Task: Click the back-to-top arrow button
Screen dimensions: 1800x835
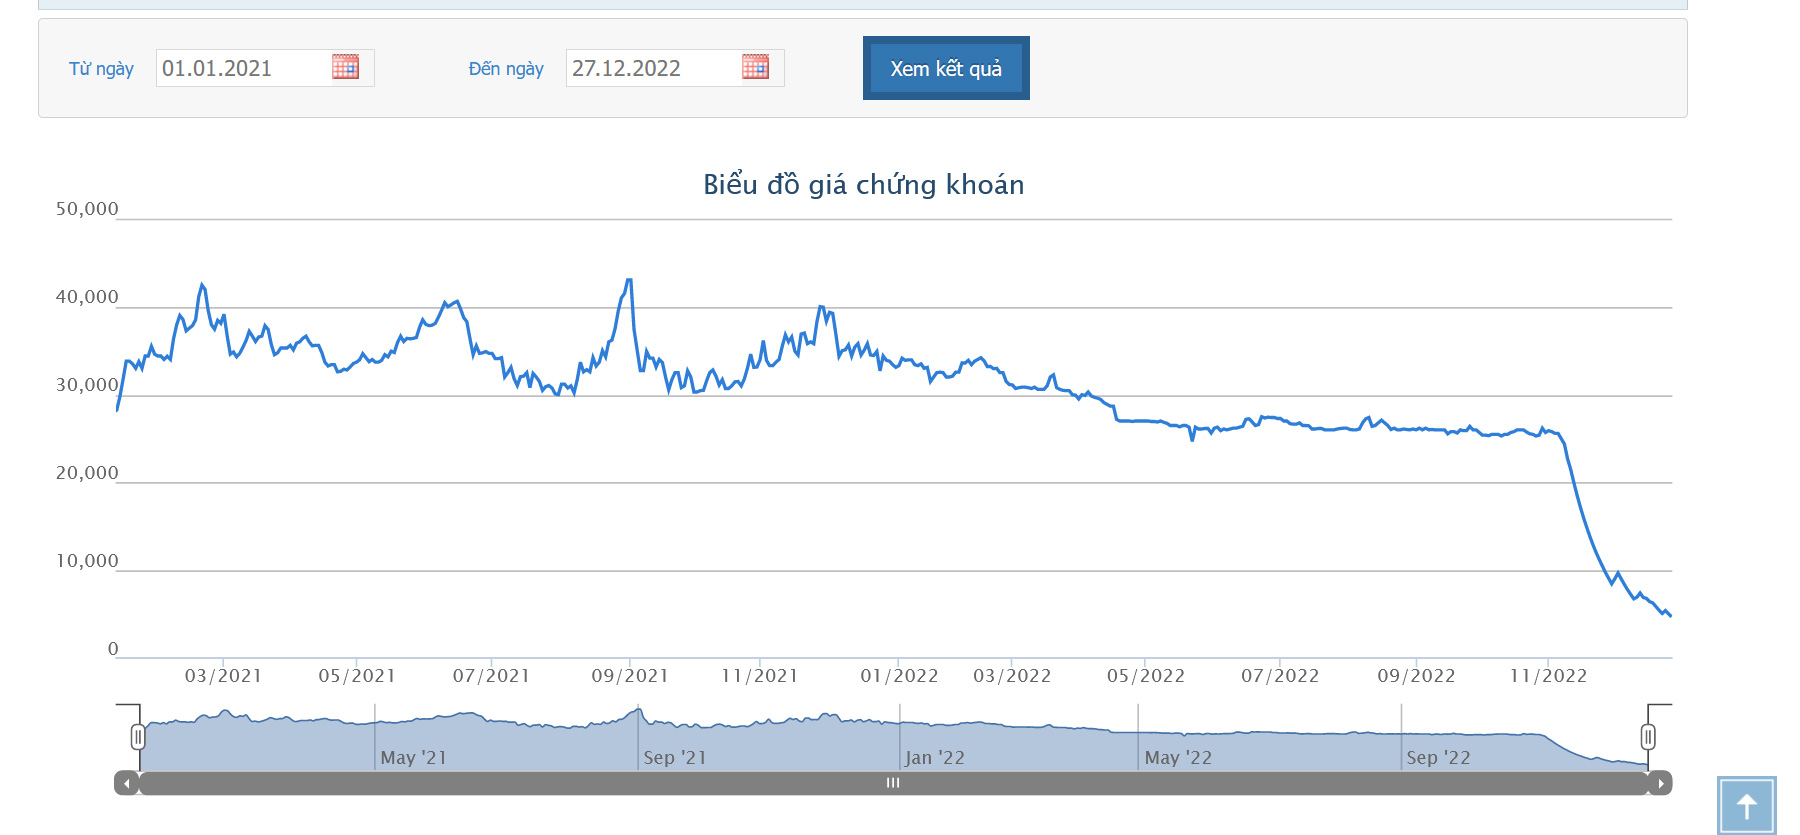Action: point(1746,805)
